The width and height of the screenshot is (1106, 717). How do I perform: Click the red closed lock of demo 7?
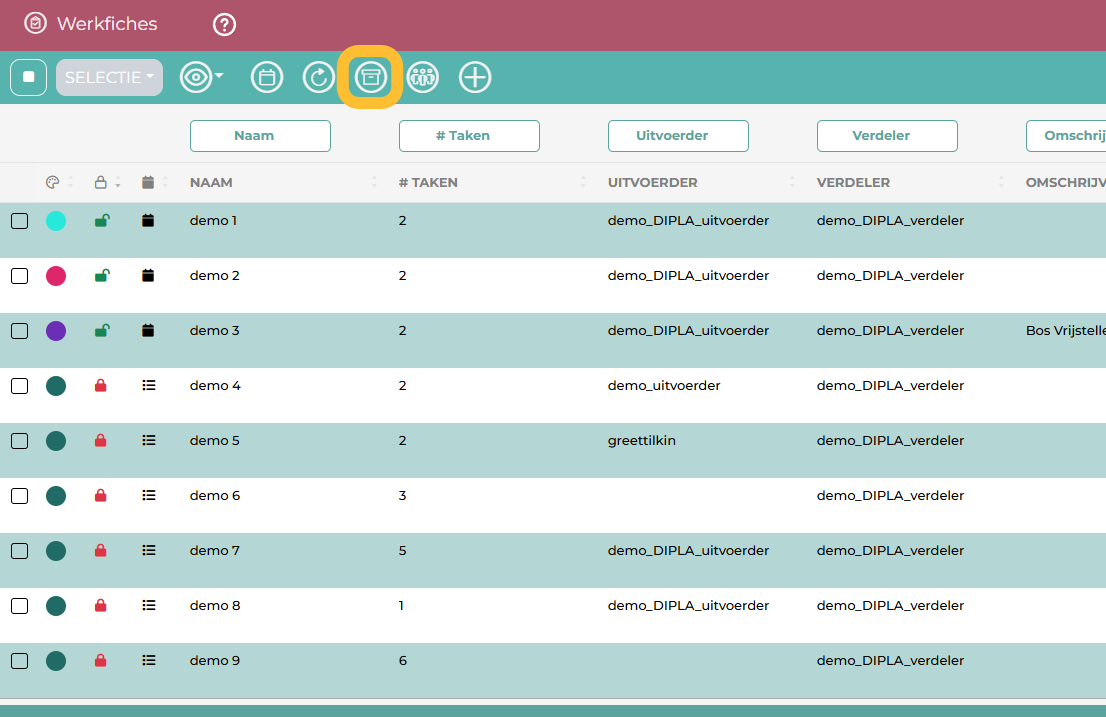tap(101, 550)
